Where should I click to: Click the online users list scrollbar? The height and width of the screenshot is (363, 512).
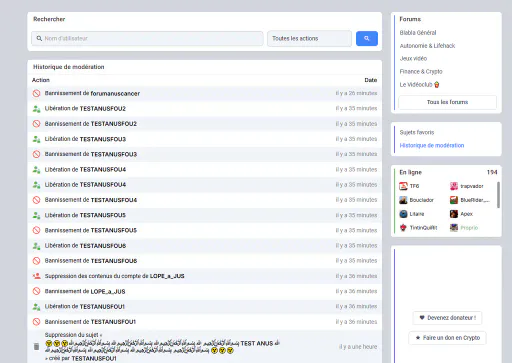coord(498,195)
